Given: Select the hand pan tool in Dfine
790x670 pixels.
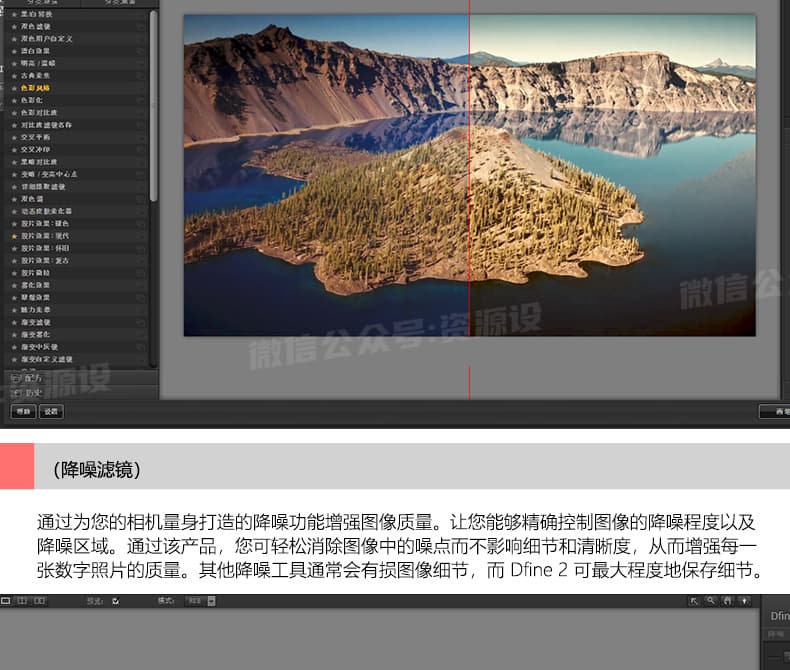Looking at the screenshot, I should [x=727, y=600].
